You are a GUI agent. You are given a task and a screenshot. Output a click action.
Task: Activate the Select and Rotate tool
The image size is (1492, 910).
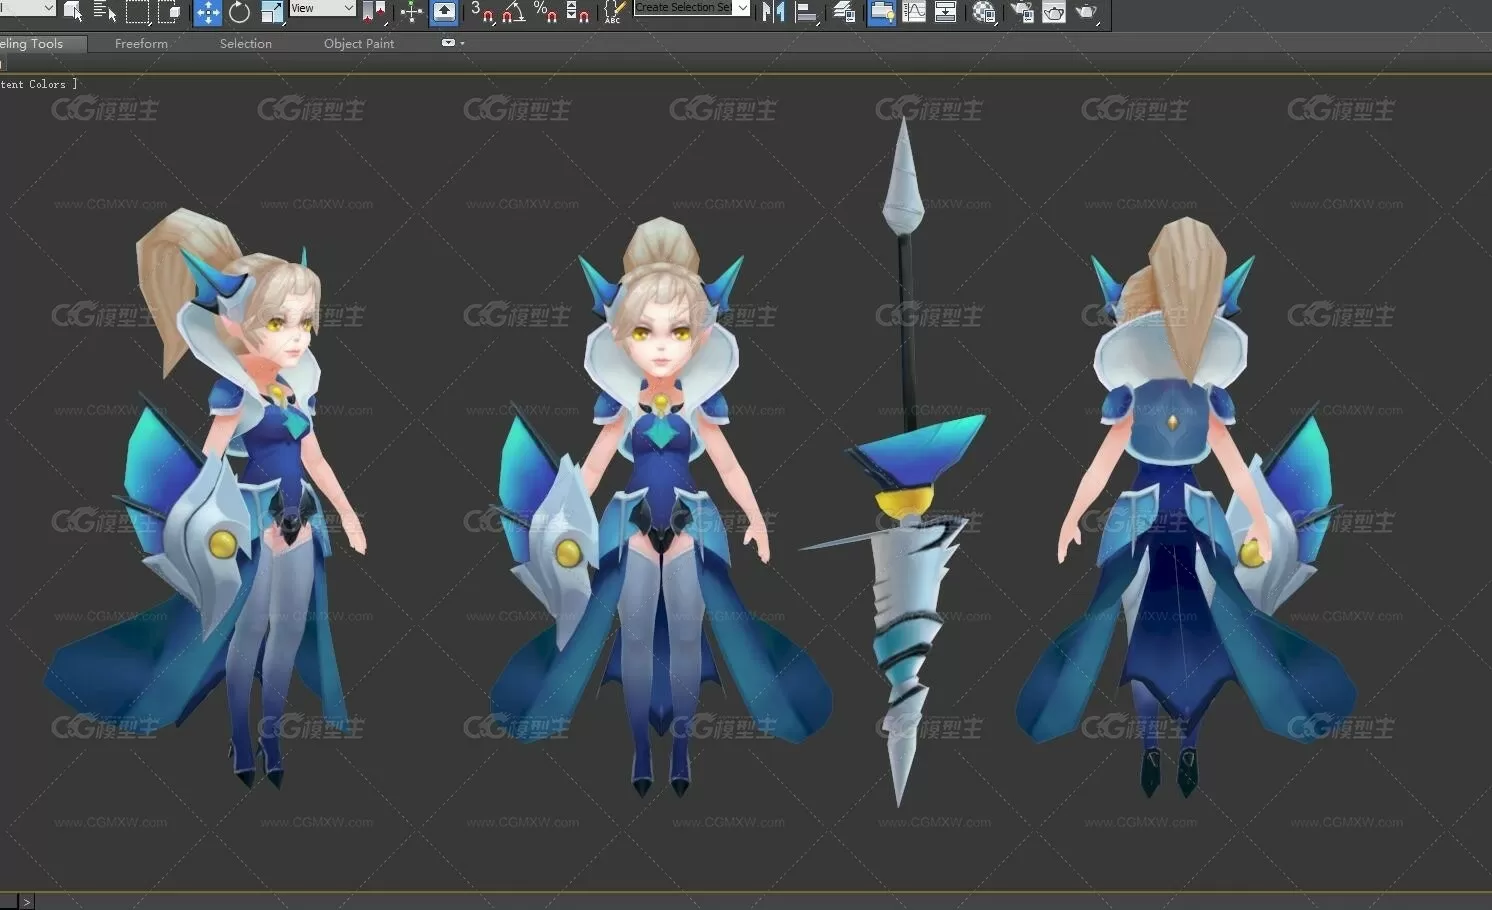[239, 12]
